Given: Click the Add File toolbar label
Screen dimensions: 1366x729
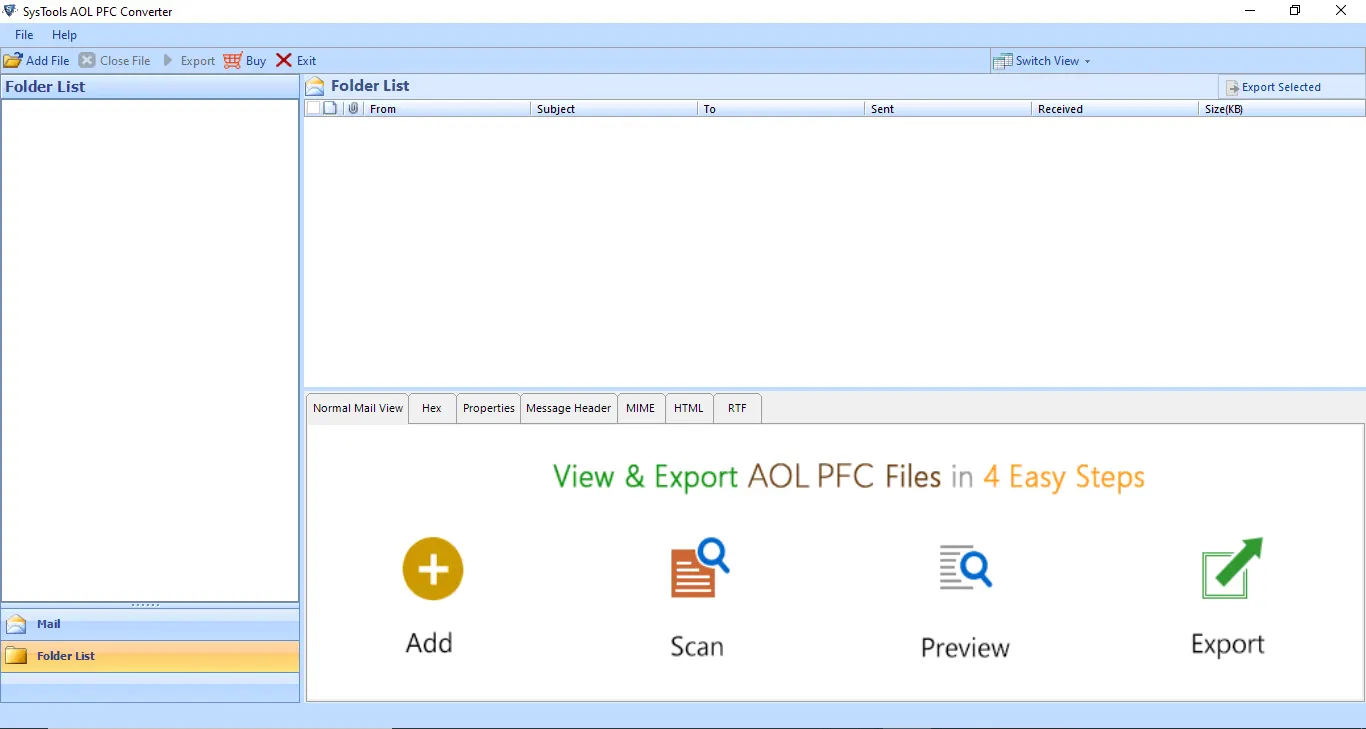Looking at the screenshot, I should pyautogui.click(x=48, y=61).
